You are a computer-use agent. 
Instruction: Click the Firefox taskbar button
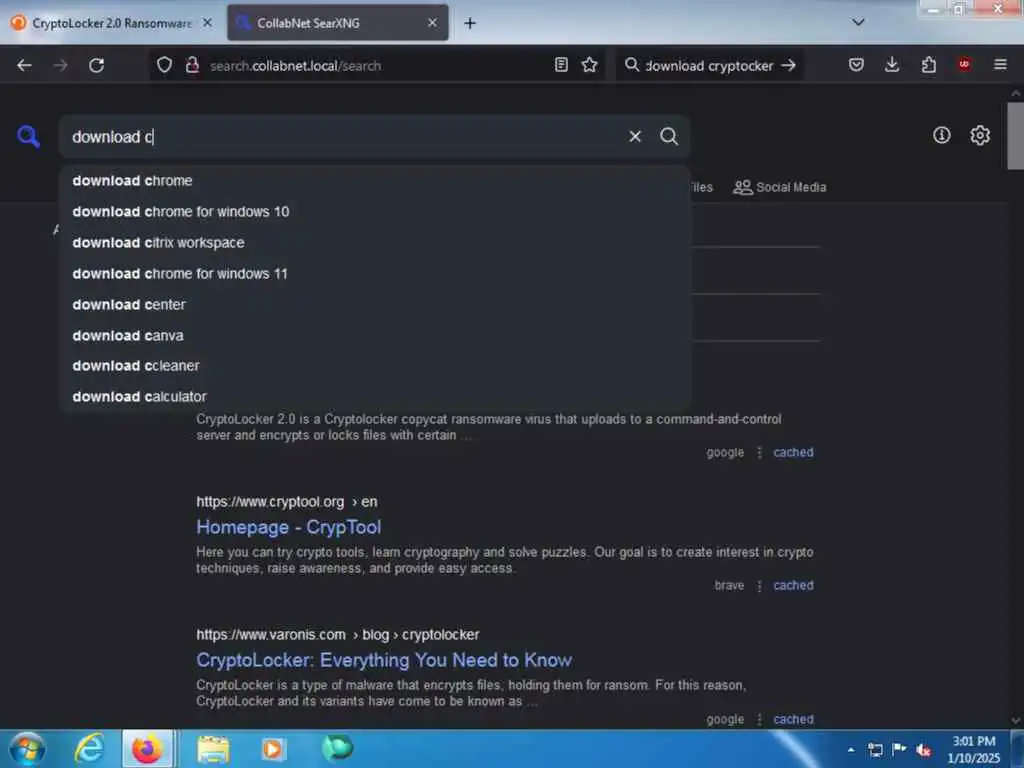148,748
